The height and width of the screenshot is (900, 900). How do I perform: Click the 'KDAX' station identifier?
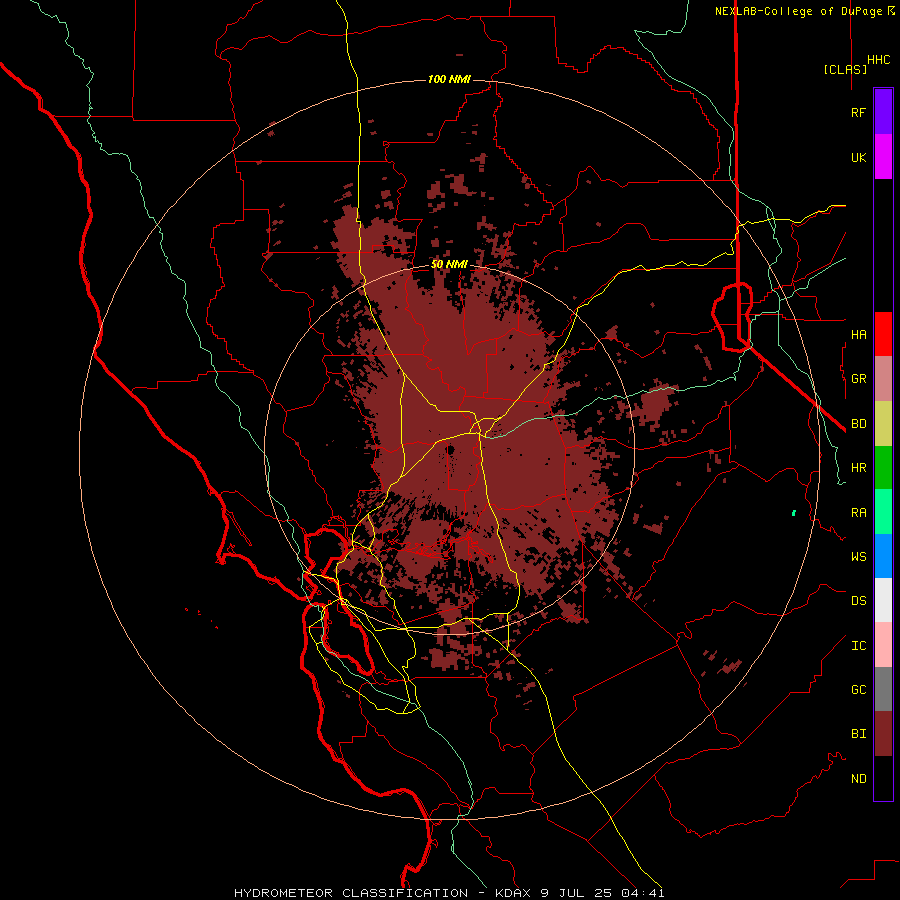[515, 893]
